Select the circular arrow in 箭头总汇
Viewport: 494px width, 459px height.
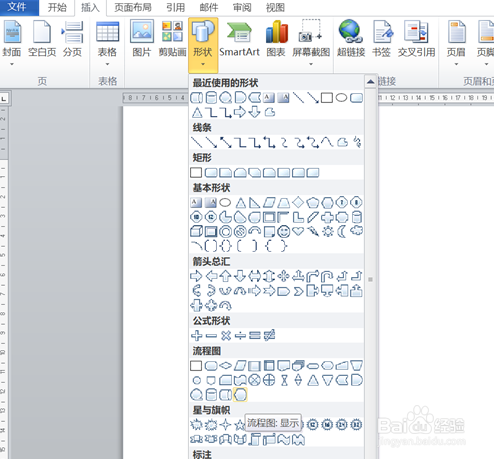tap(226, 306)
